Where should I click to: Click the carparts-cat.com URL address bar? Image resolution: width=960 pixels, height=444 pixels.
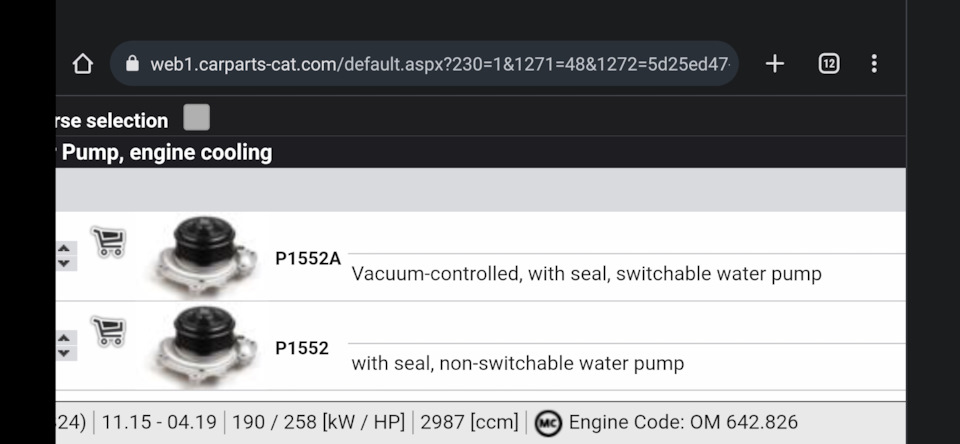pyautogui.click(x=439, y=64)
